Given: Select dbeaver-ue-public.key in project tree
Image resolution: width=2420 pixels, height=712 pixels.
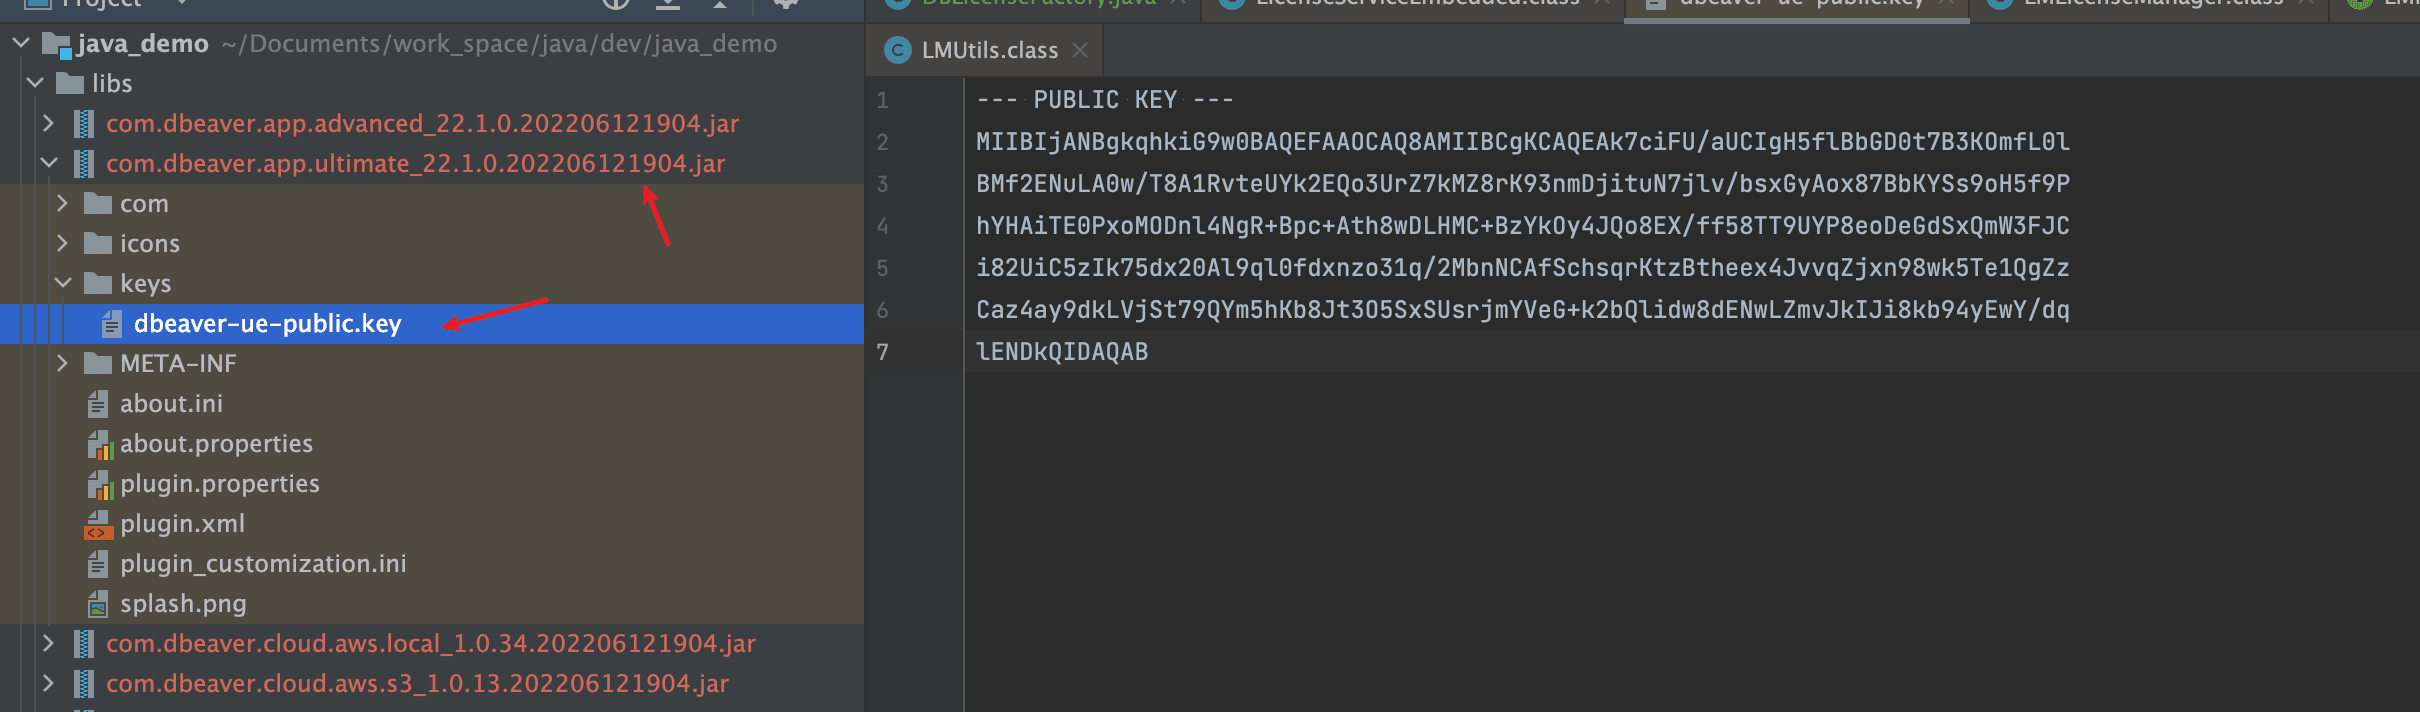Looking at the screenshot, I should [268, 324].
